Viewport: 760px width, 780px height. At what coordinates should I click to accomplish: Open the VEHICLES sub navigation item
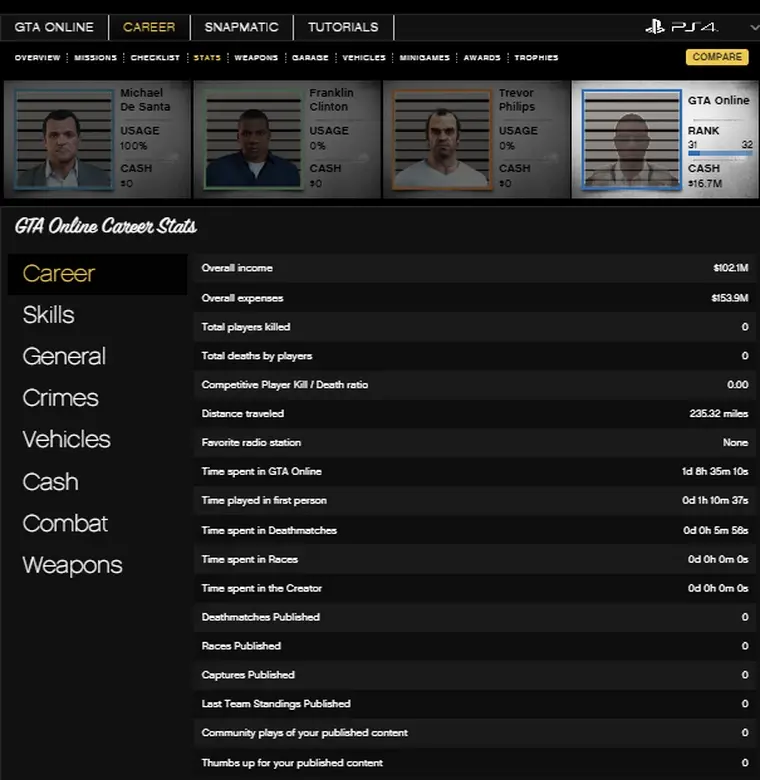[364, 58]
